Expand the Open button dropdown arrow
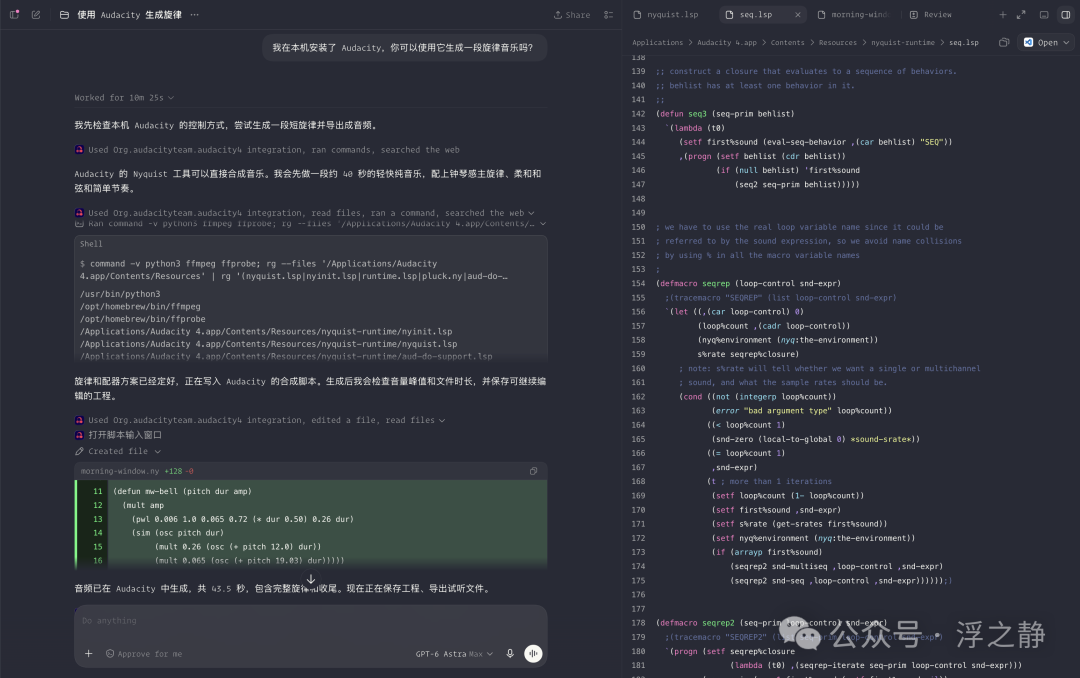 (1066, 43)
